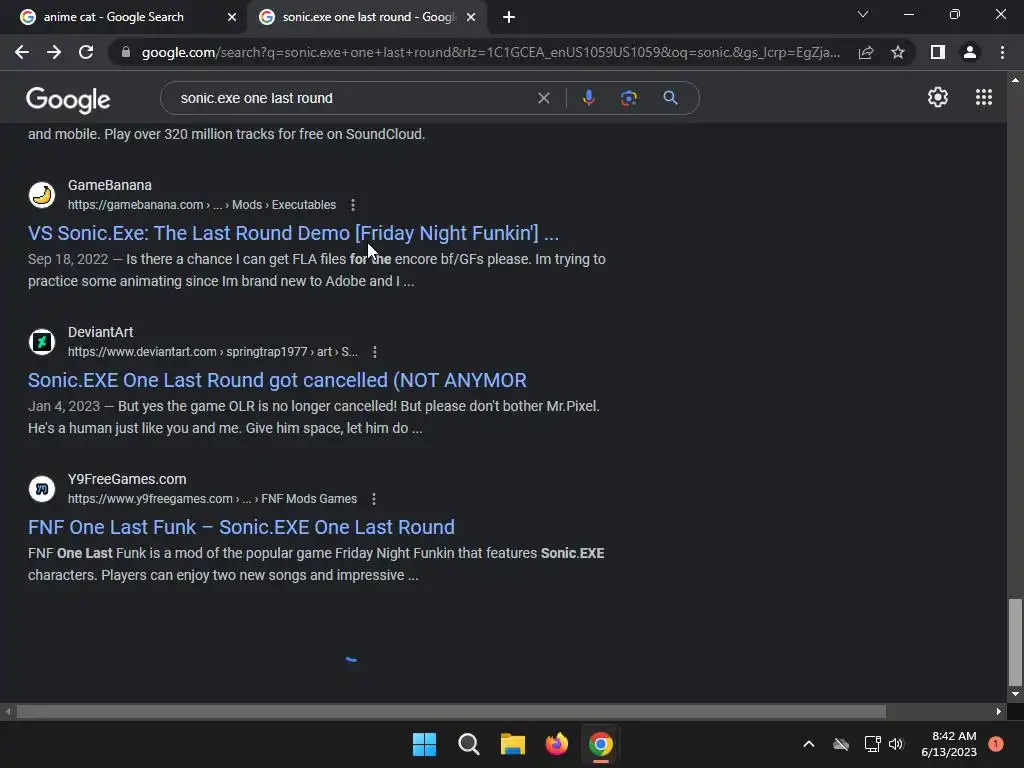Open Sonic.EXE One Last Round got cancelled link
Viewport: 1024px width, 768px height.
(x=277, y=380)
